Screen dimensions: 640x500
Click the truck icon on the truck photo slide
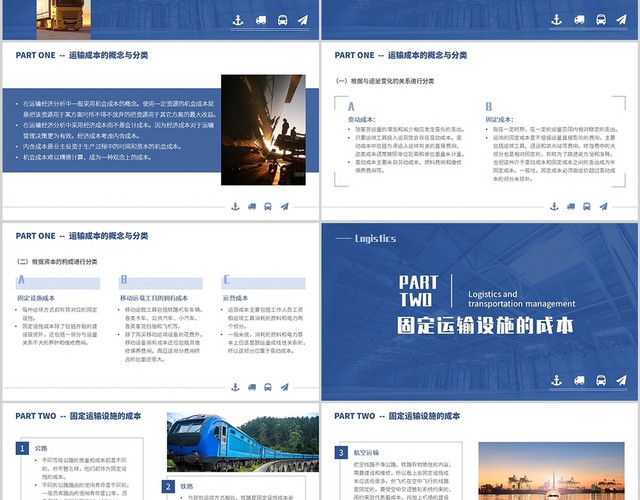point(261,20)
